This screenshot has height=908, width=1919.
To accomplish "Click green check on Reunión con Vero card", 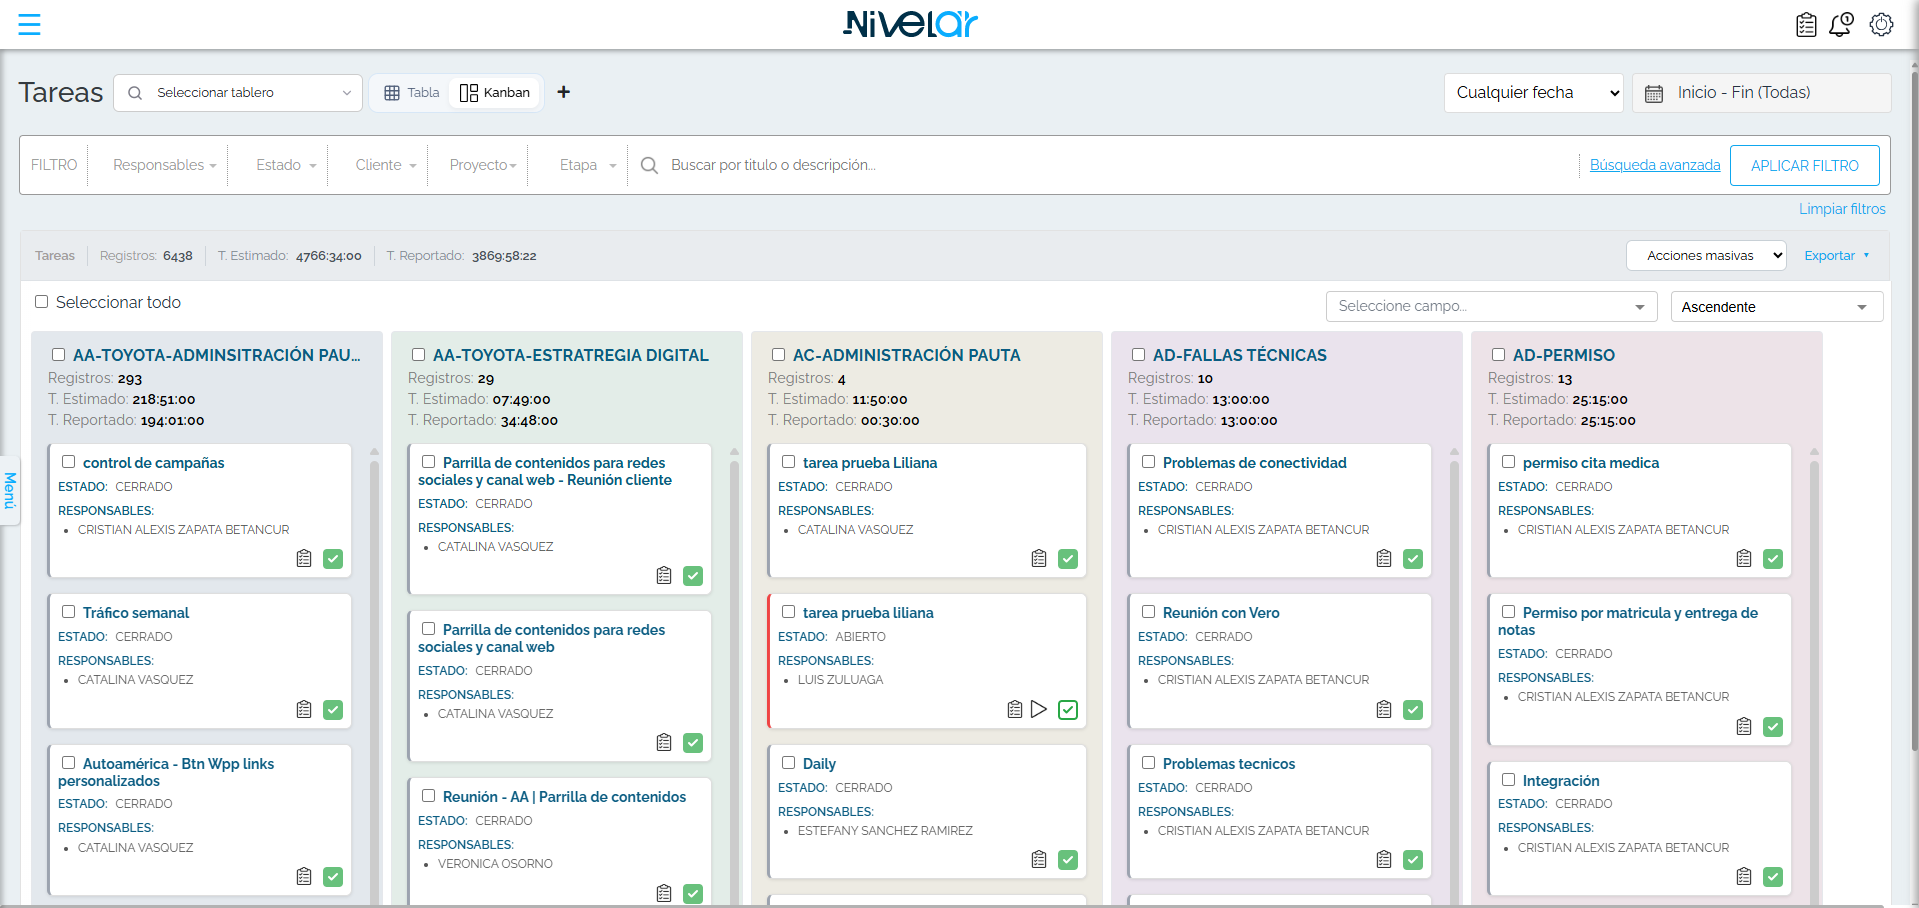I will pos(1413,709).
